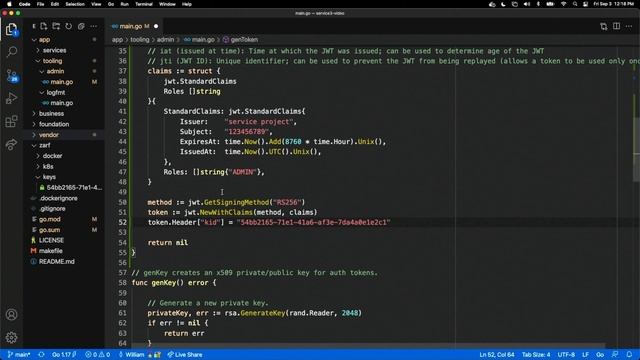Viewport: 640px width, 360px height.
Task: Open the Explorer view in the activity bar
Action: click(11, 29)
